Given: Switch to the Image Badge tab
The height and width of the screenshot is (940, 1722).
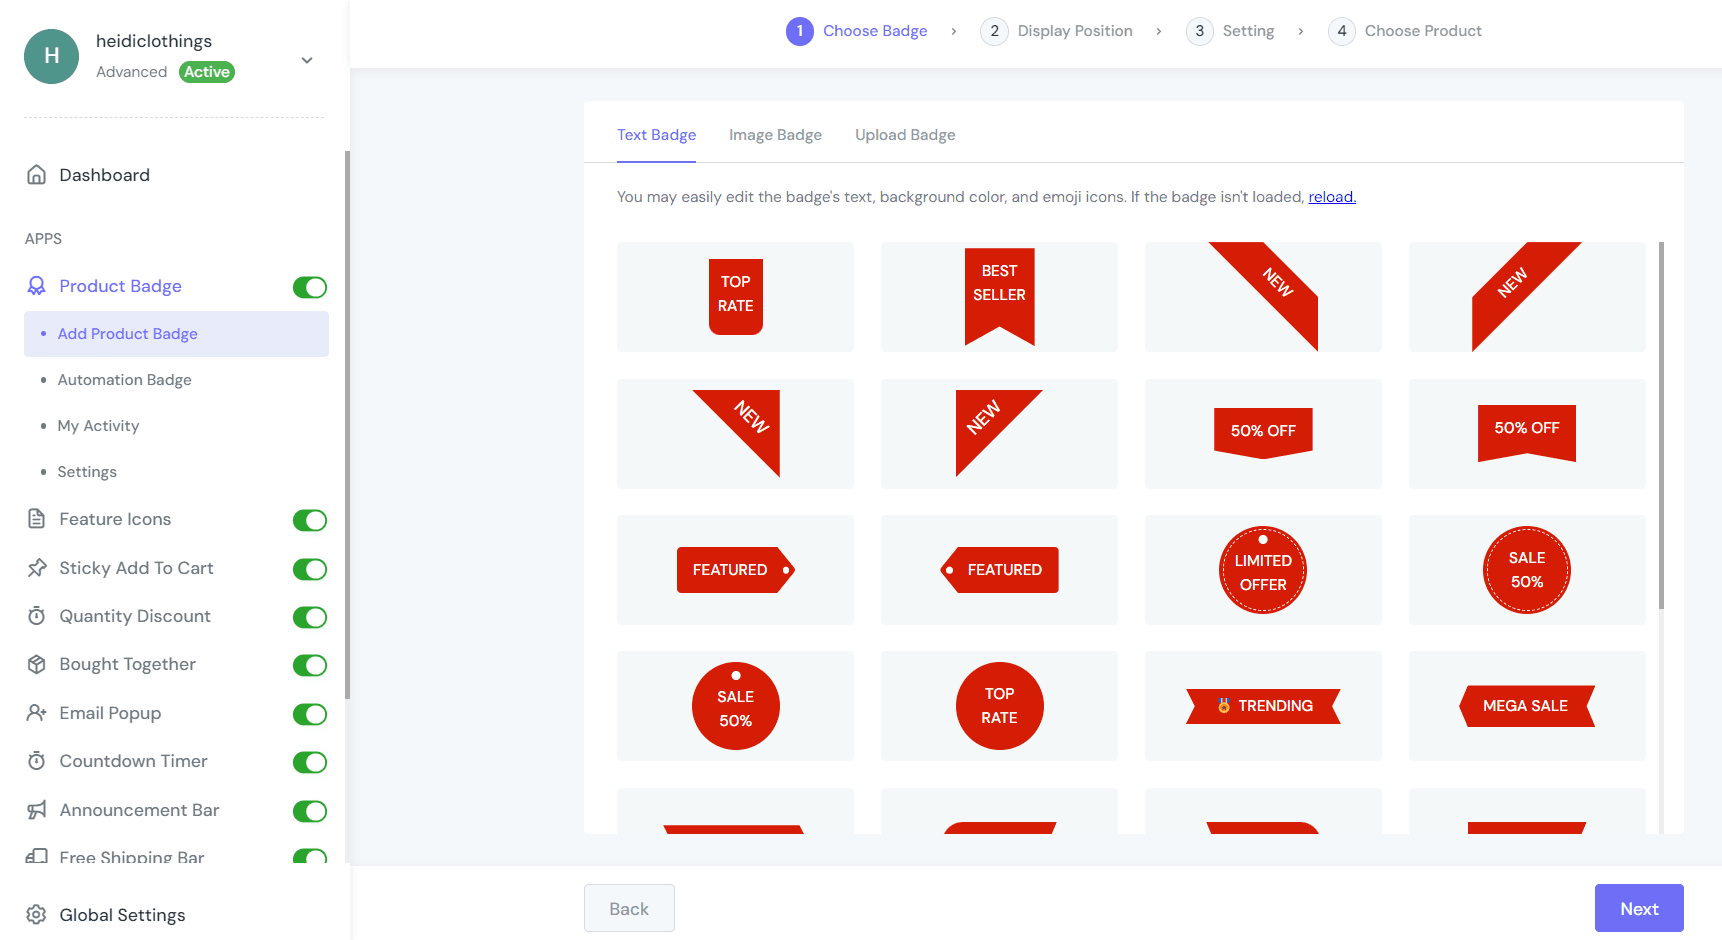Looking at the screenshot, I should coord(775,135).
